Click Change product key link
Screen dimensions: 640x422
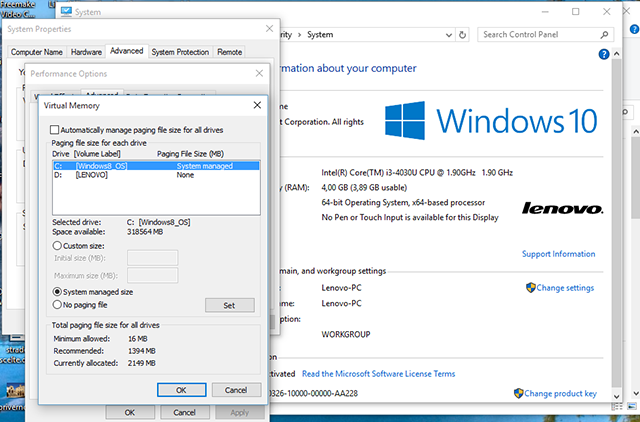pyautogui.click(x=560, y=393)
